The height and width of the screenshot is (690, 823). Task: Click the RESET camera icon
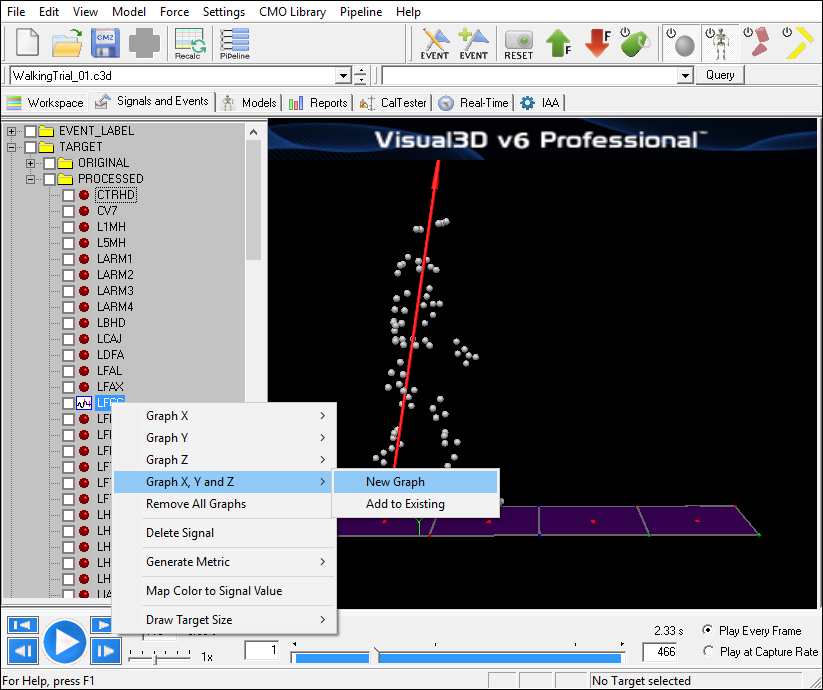[x=519, y=44]
